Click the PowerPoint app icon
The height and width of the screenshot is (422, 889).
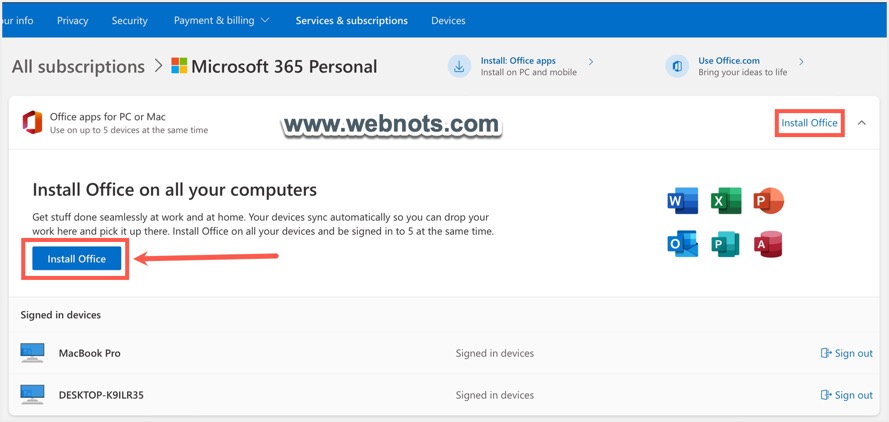tap(769, 201)
